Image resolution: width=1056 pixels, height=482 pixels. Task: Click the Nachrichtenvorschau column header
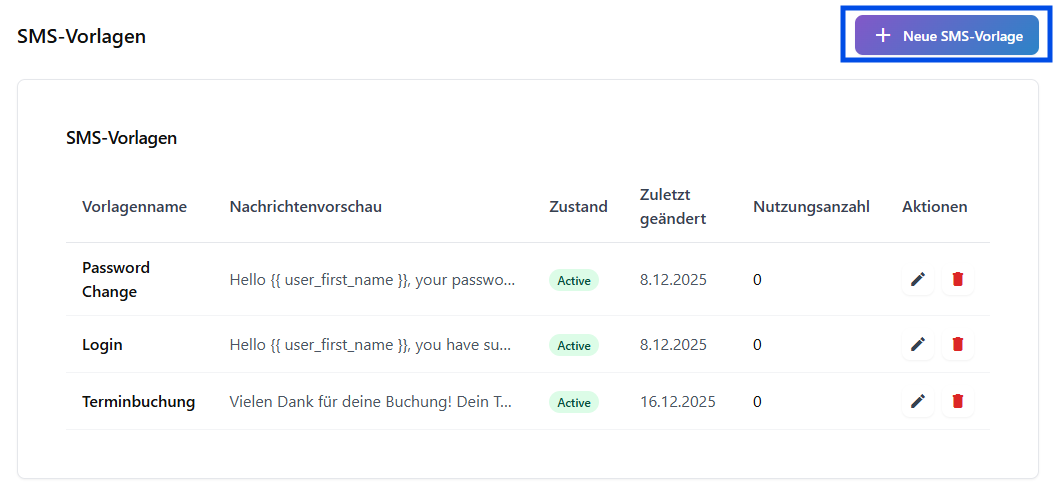tap(305, 207)
